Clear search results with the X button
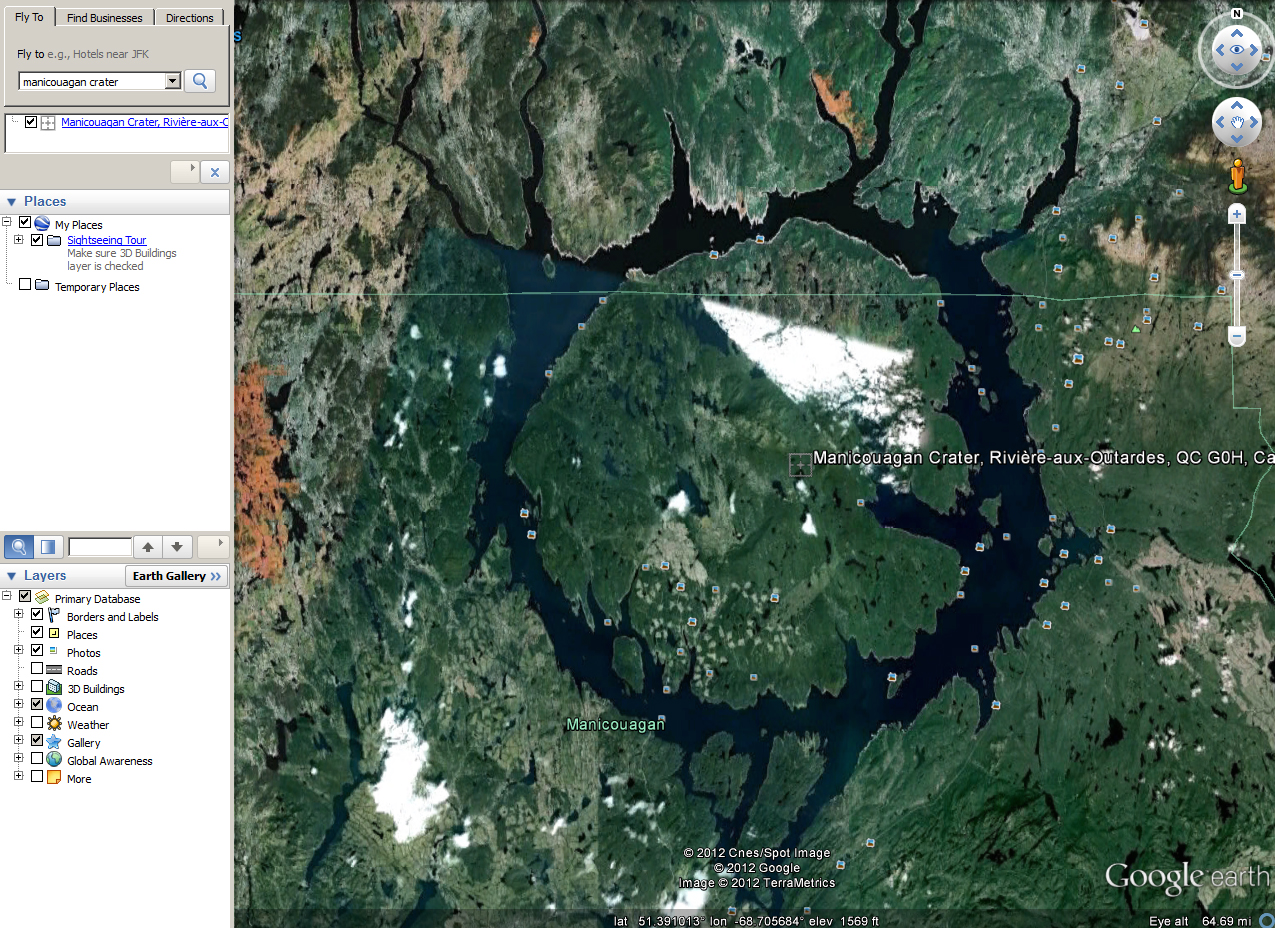1275x928 pixels. coord(214,172)
